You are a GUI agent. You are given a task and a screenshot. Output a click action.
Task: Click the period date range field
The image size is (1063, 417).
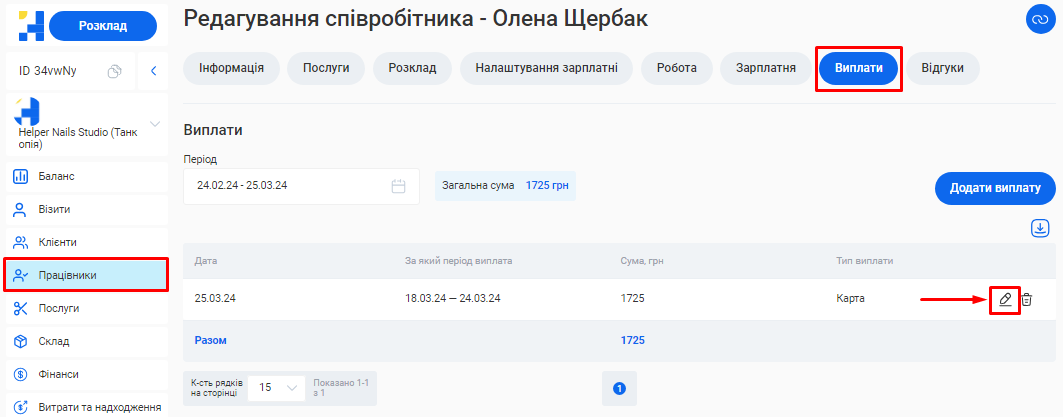(290, 186)
